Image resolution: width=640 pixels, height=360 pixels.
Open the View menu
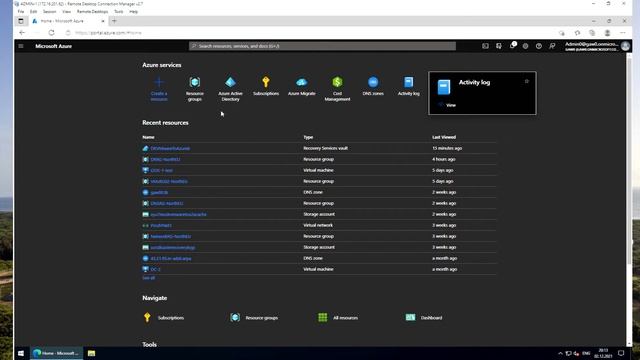coord(66,11)
